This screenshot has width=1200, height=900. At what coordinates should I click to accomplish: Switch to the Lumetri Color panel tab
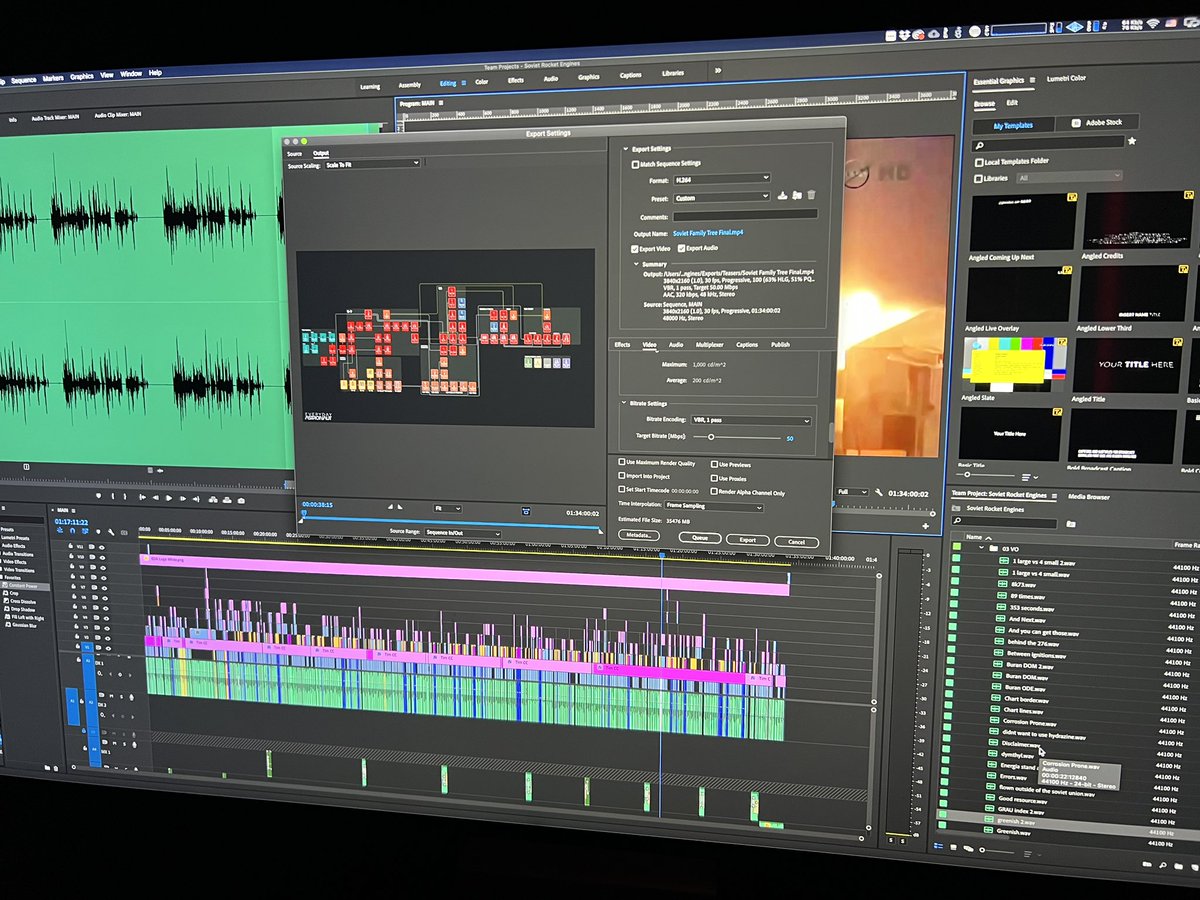coord(1066,78)
